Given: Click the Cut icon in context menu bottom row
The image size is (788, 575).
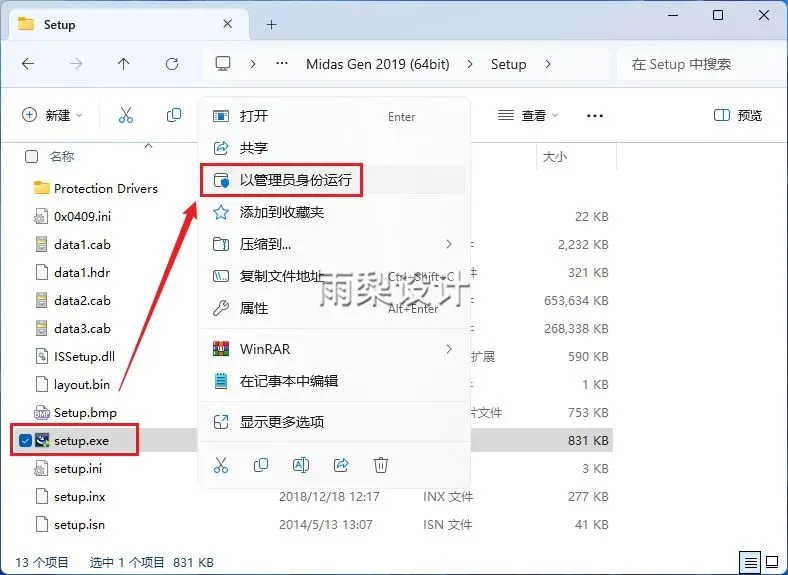Looking at the screenshot, I should [x=221, y=465].
